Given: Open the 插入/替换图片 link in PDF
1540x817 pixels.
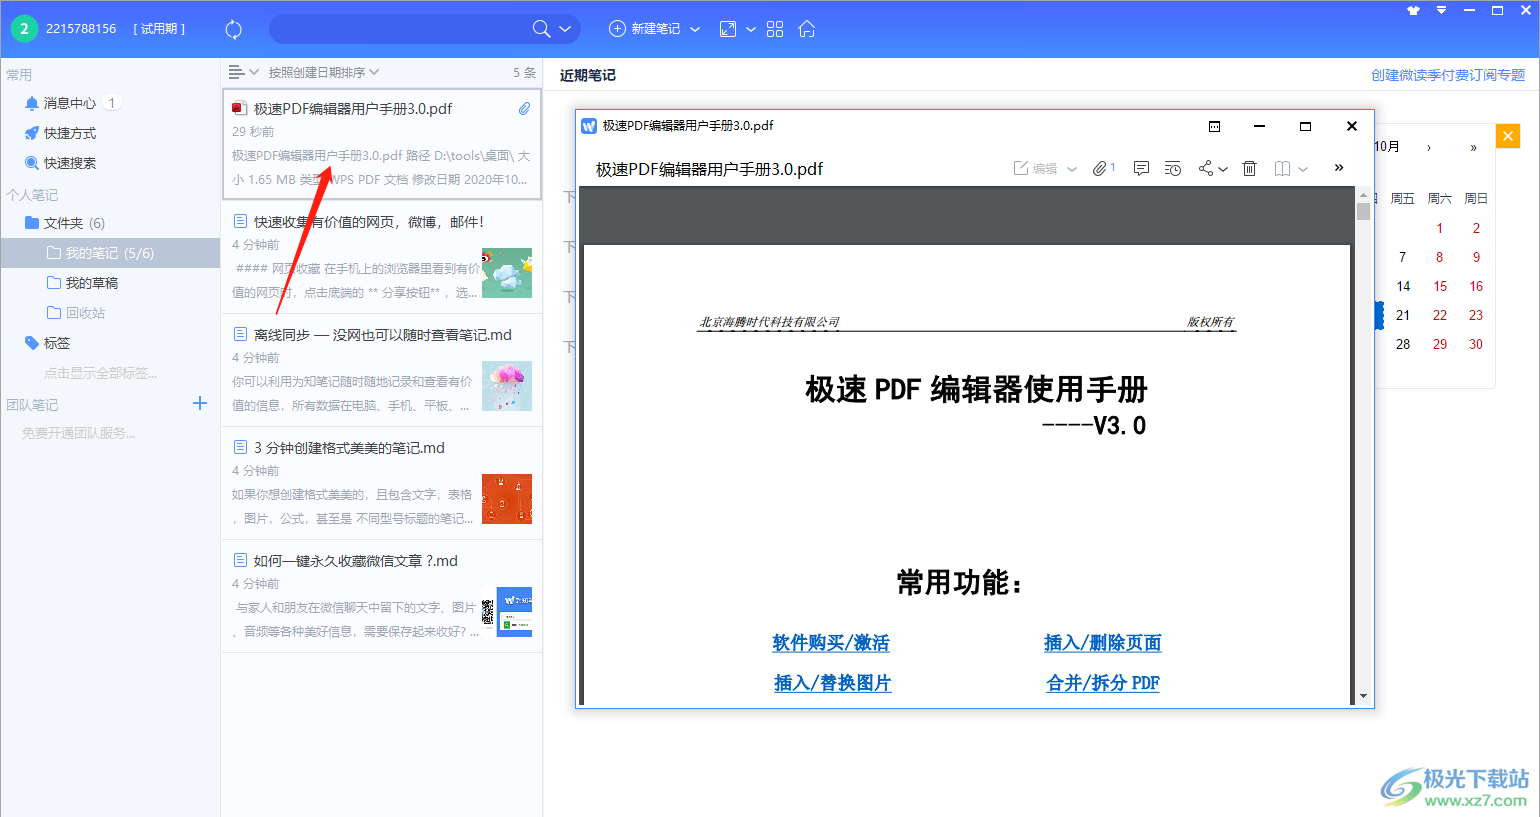Looking at the screenshot, I should click(x=832, y=683).
